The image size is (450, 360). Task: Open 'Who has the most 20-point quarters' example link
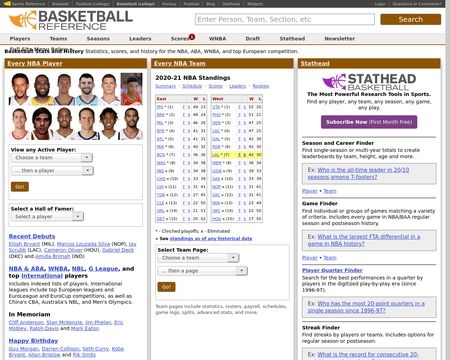(366, 307)
